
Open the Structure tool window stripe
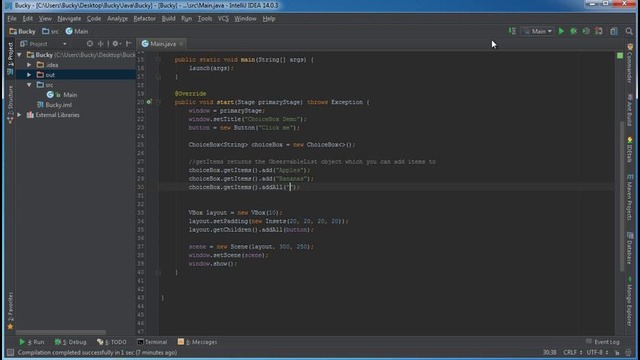[10, 105]
